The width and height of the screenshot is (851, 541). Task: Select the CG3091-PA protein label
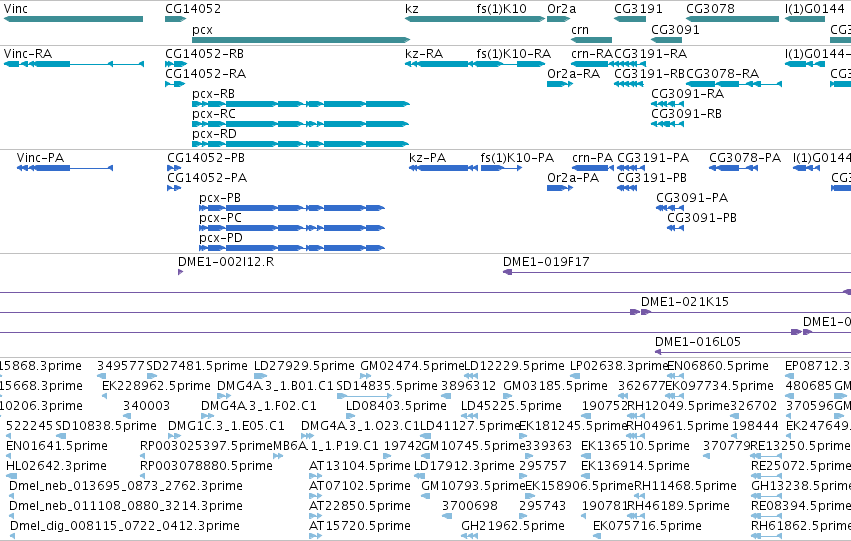692,198
